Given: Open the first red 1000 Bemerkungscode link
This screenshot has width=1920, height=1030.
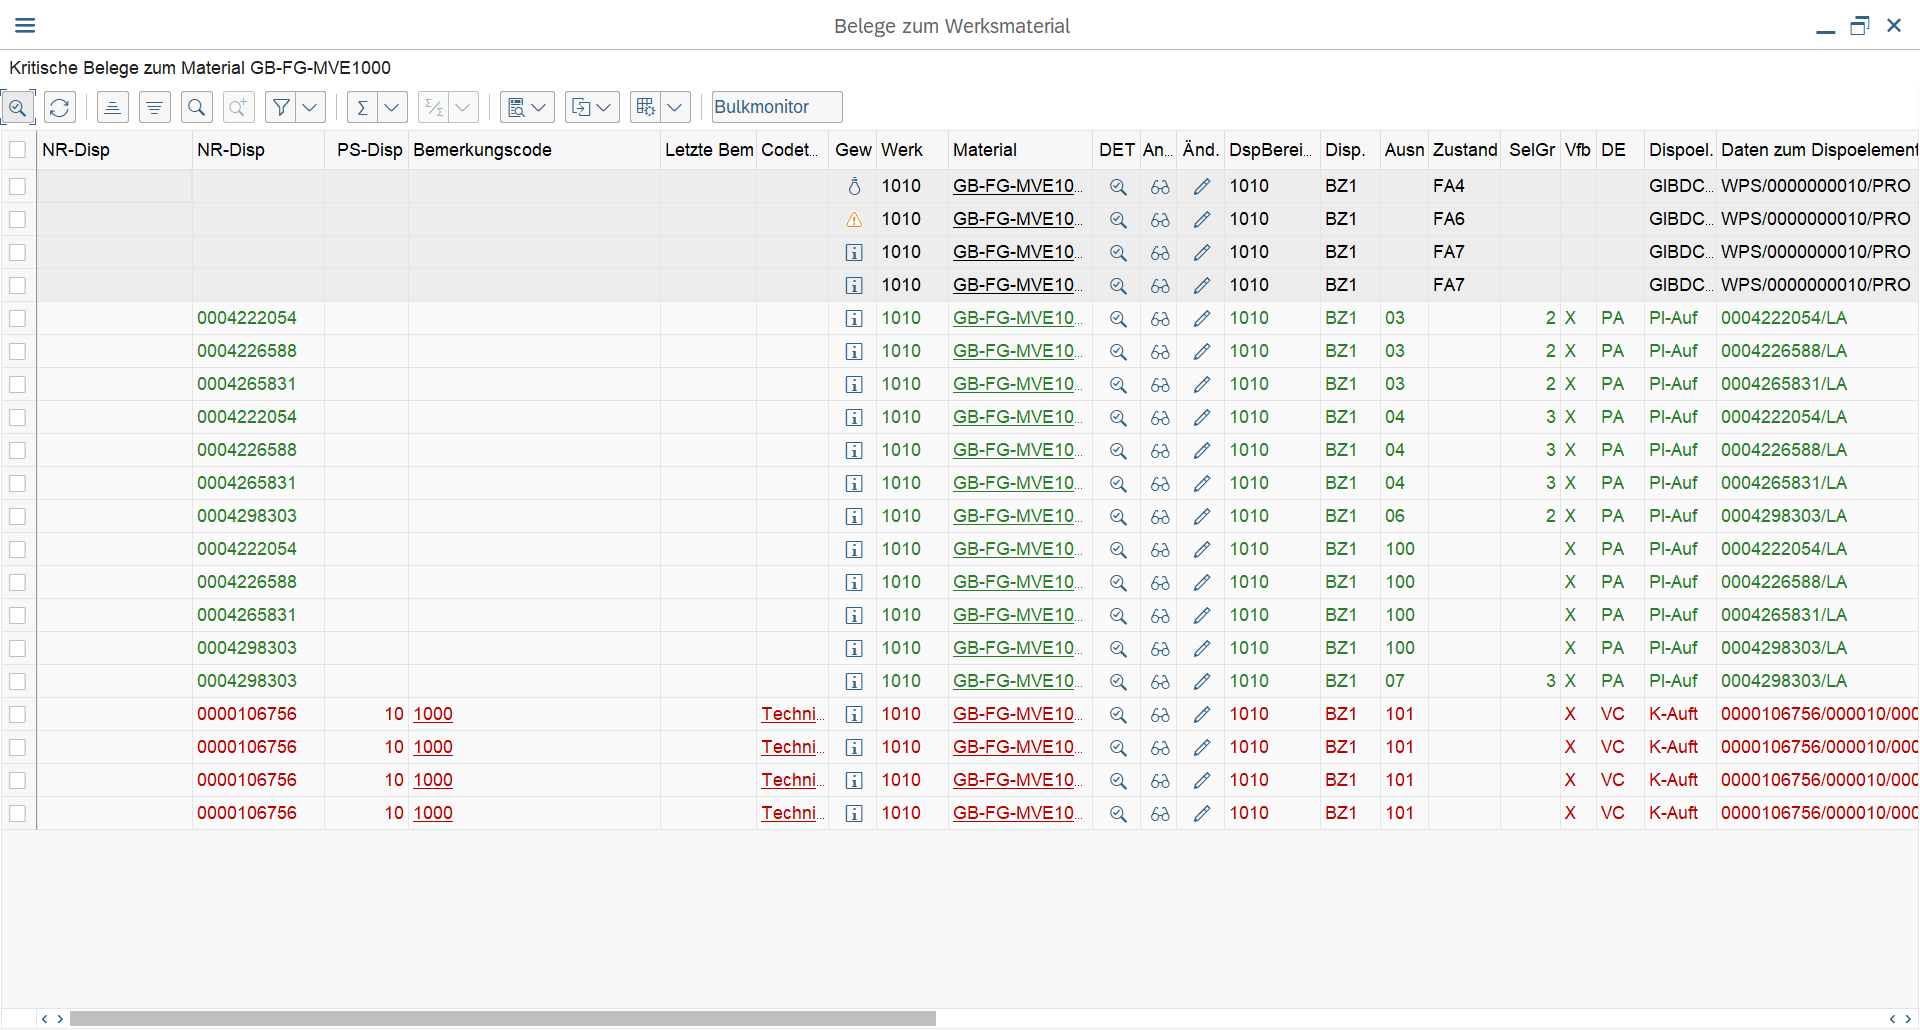Looking at the screenshot, I should point(432,714).
